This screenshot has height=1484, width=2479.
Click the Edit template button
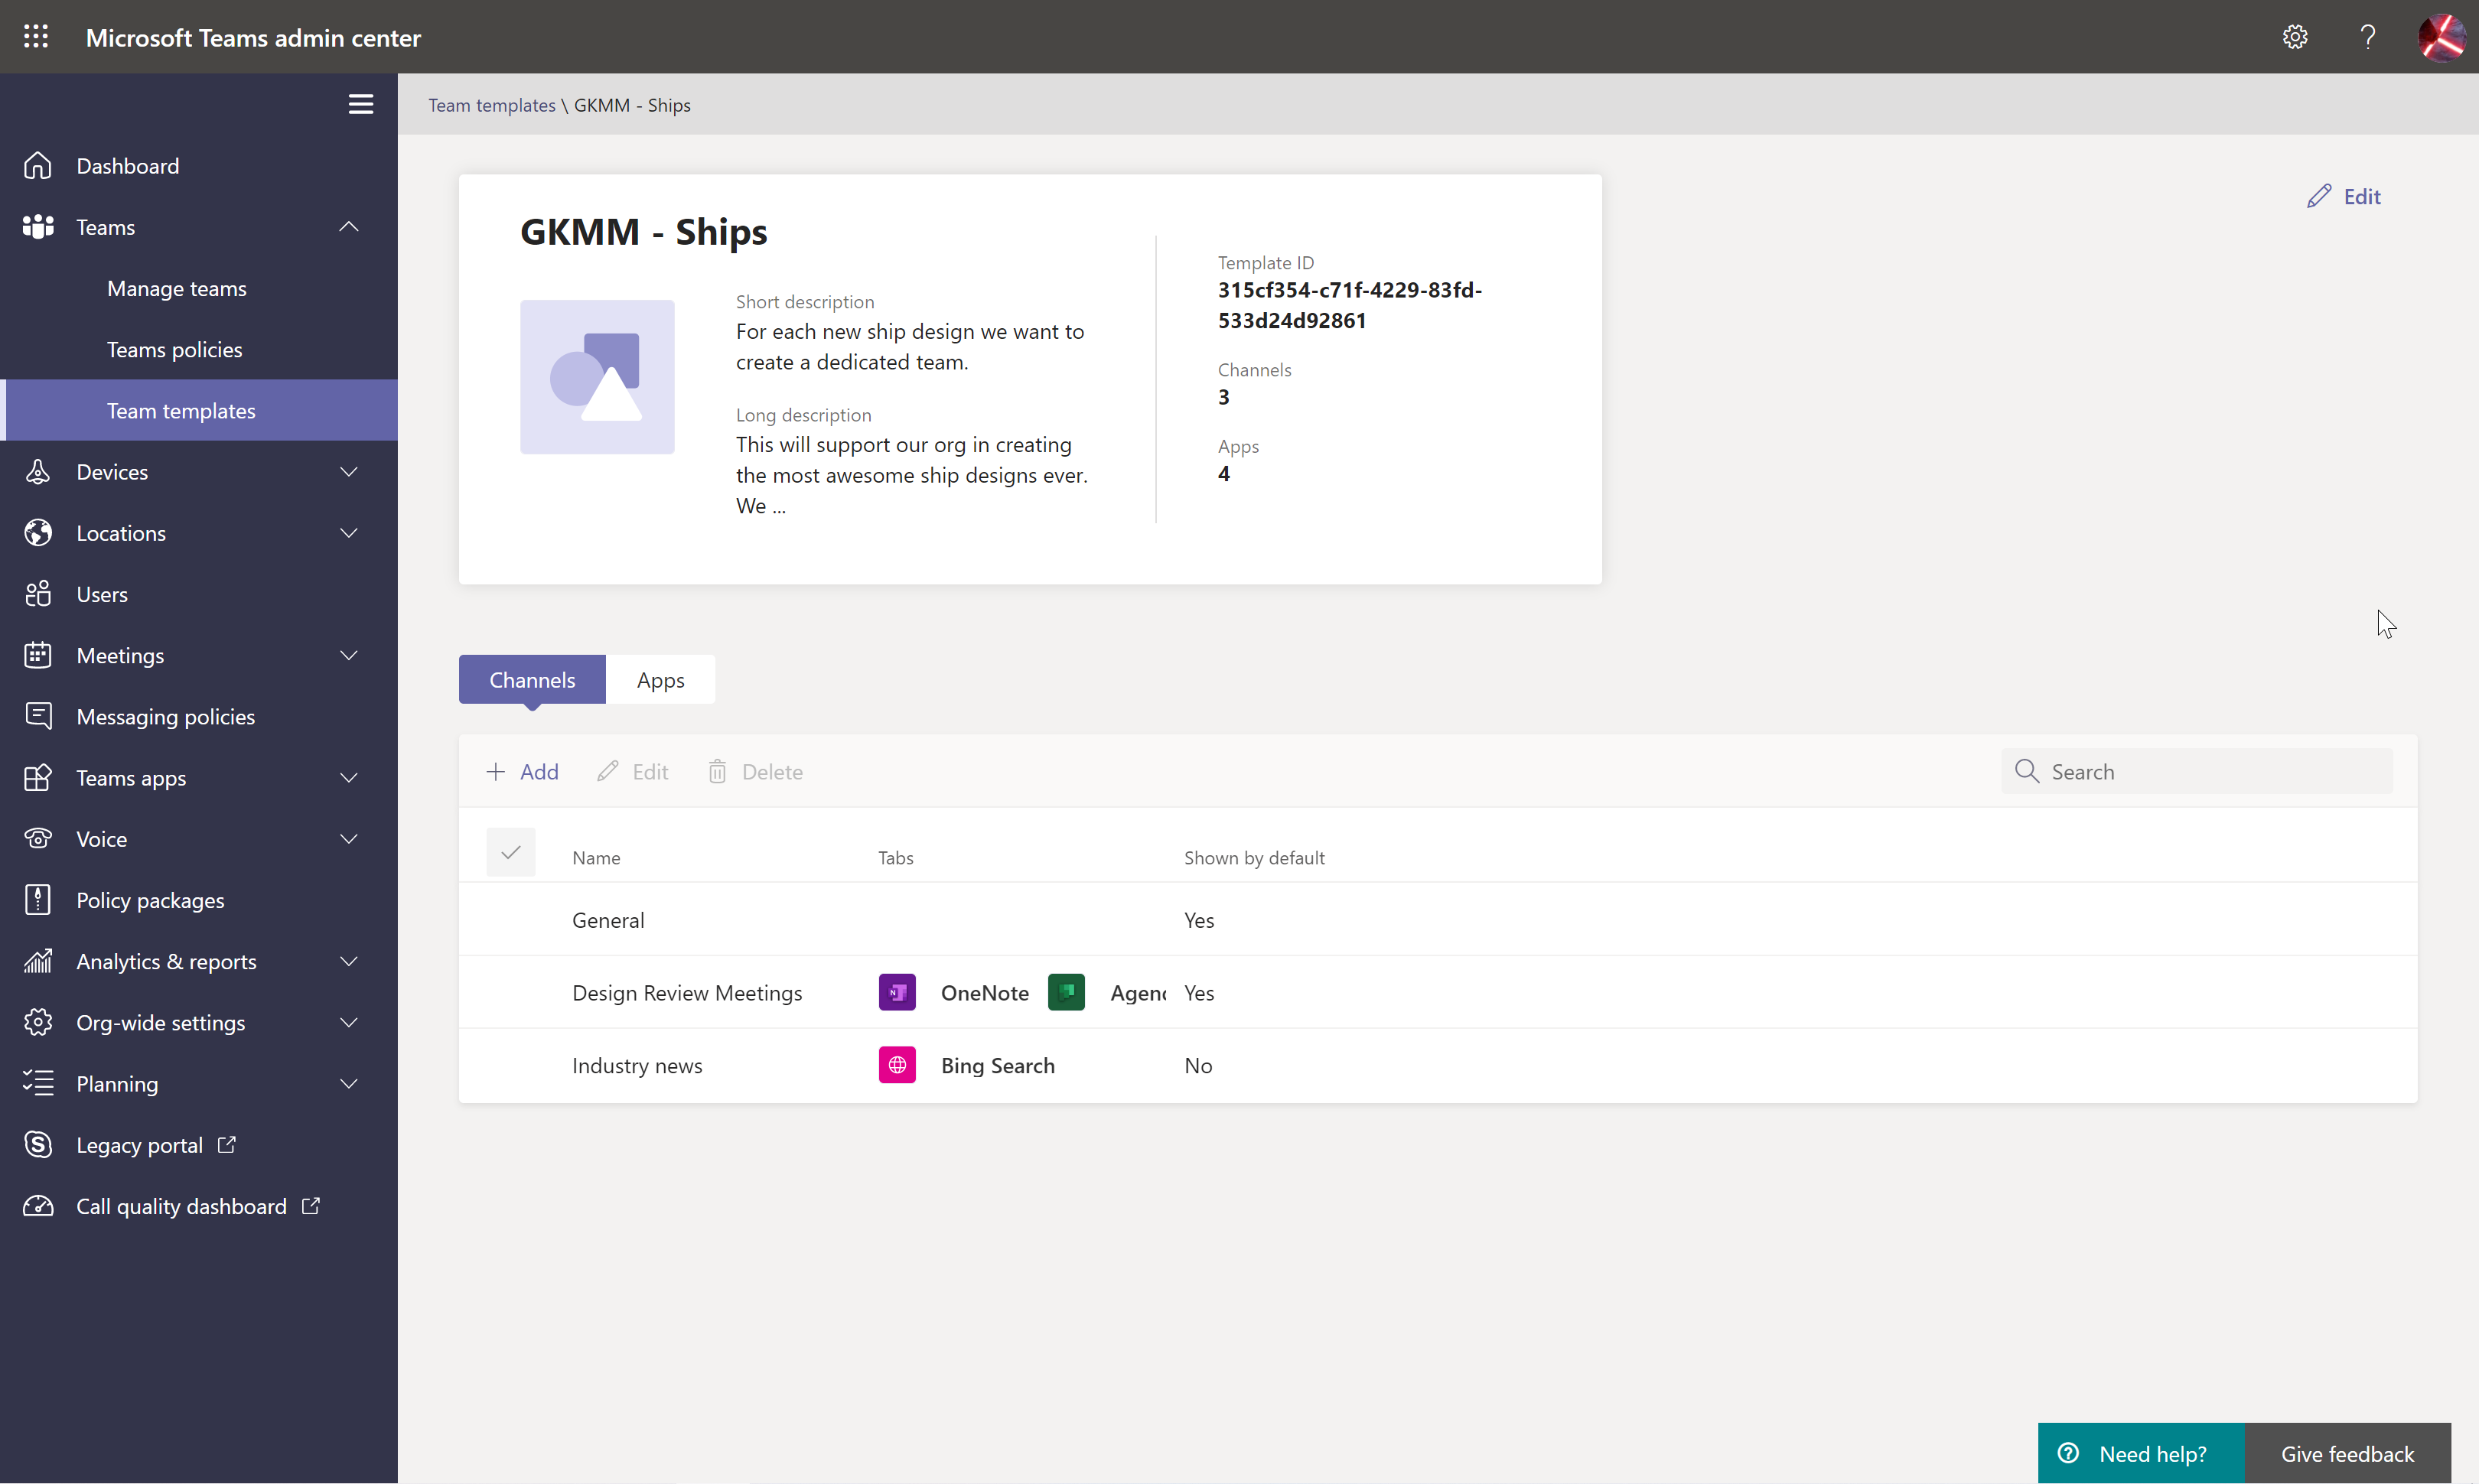click(x=2344, y=196)
